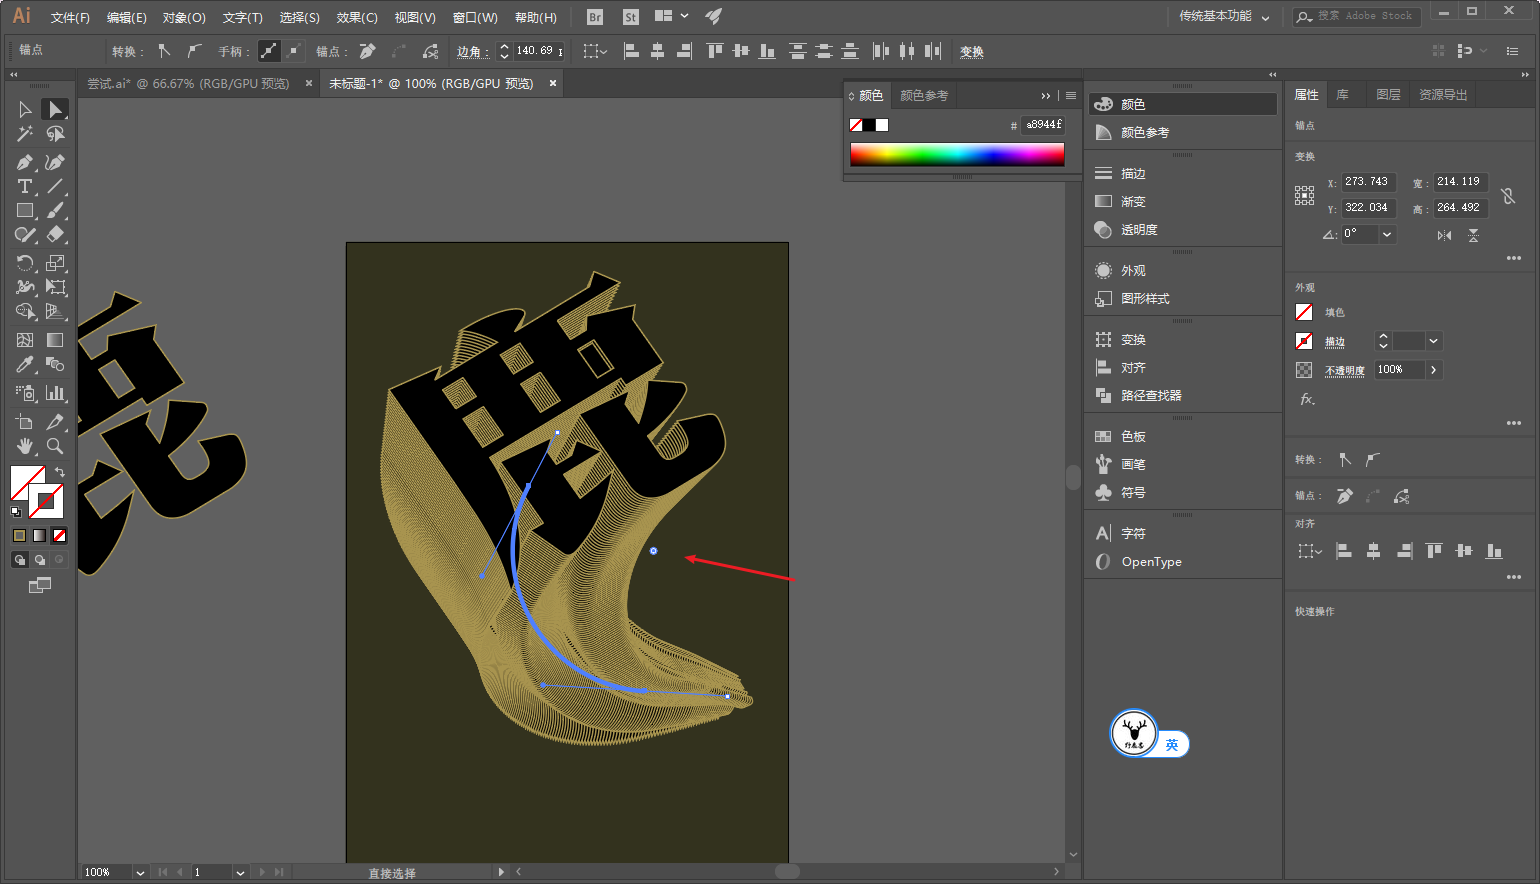
Task: Switch to the 图层 layers tab
Action: (x=1388, y=94)
